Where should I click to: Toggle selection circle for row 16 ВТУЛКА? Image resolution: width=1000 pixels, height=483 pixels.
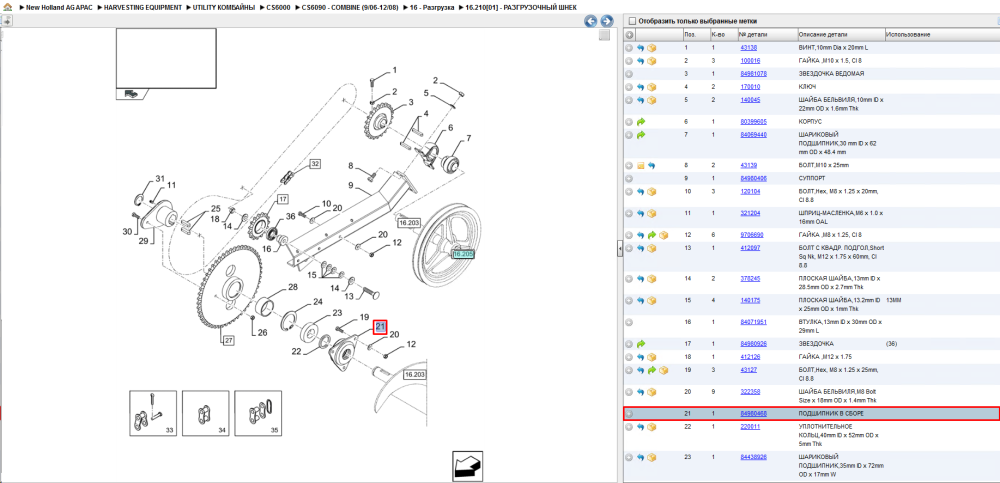point(629,322)
